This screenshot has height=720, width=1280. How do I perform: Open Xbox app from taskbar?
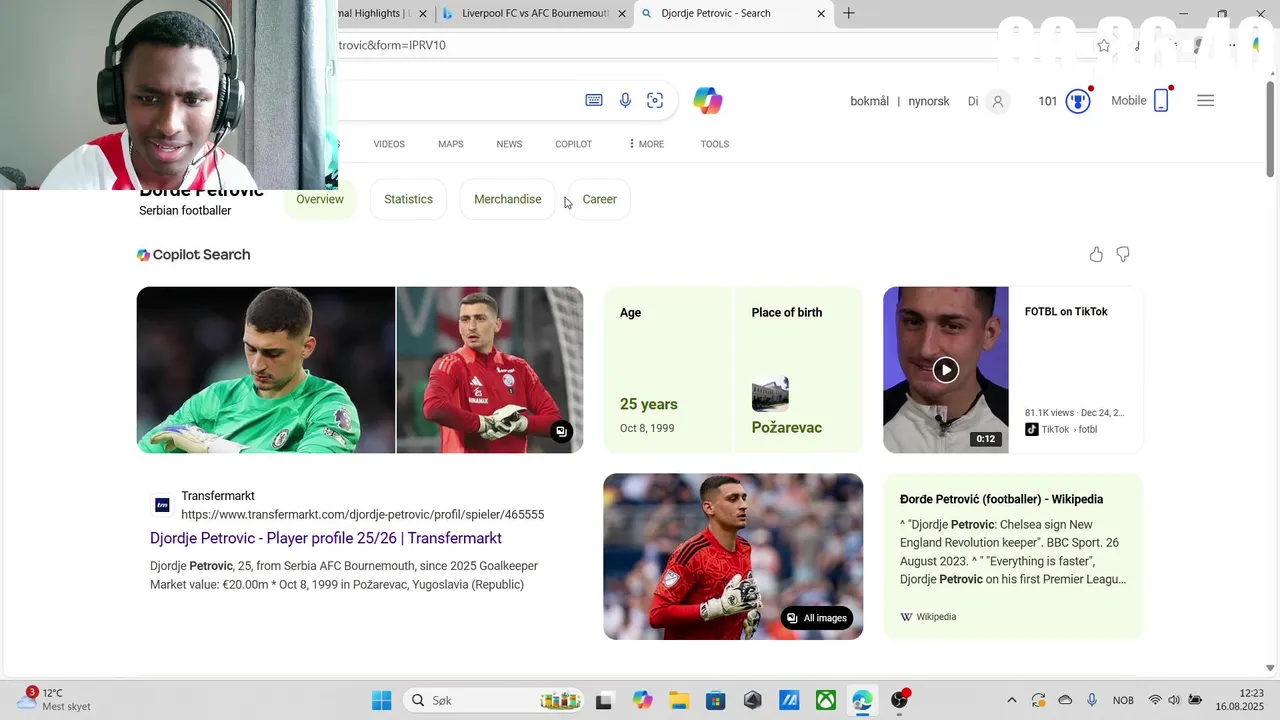point(826,700)
